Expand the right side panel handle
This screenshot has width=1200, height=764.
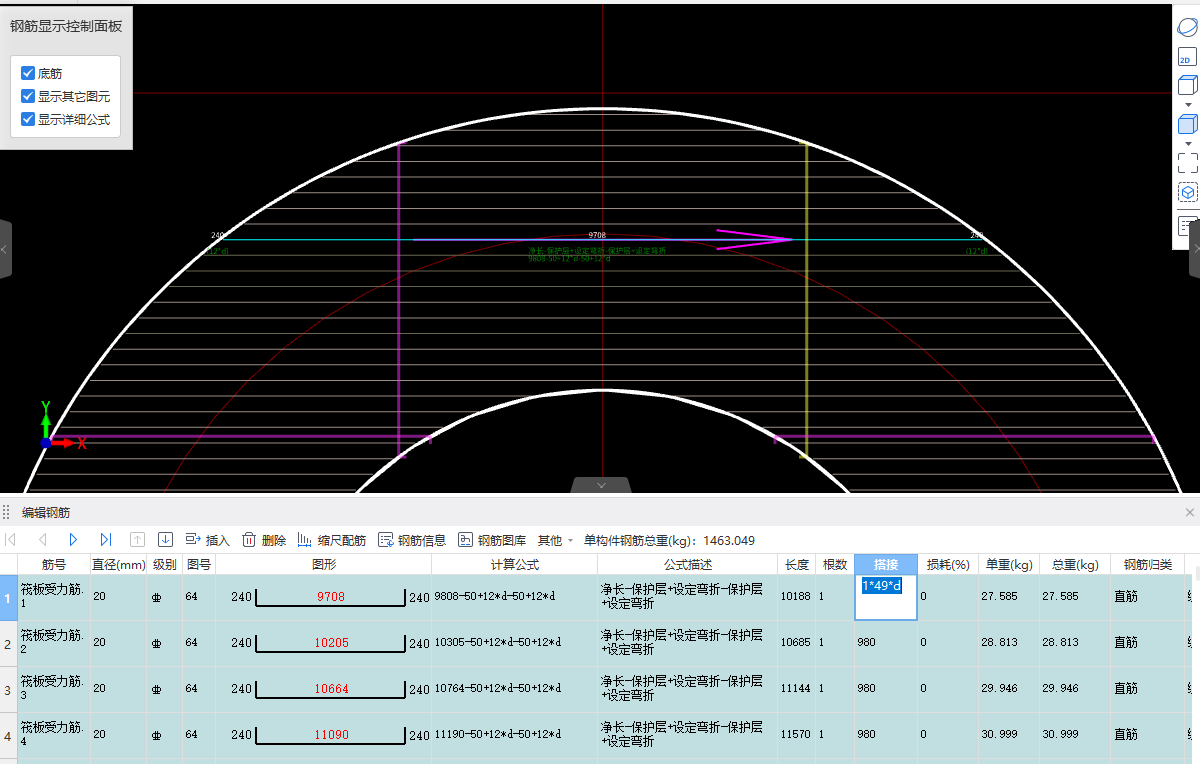tap(1194, 249)
